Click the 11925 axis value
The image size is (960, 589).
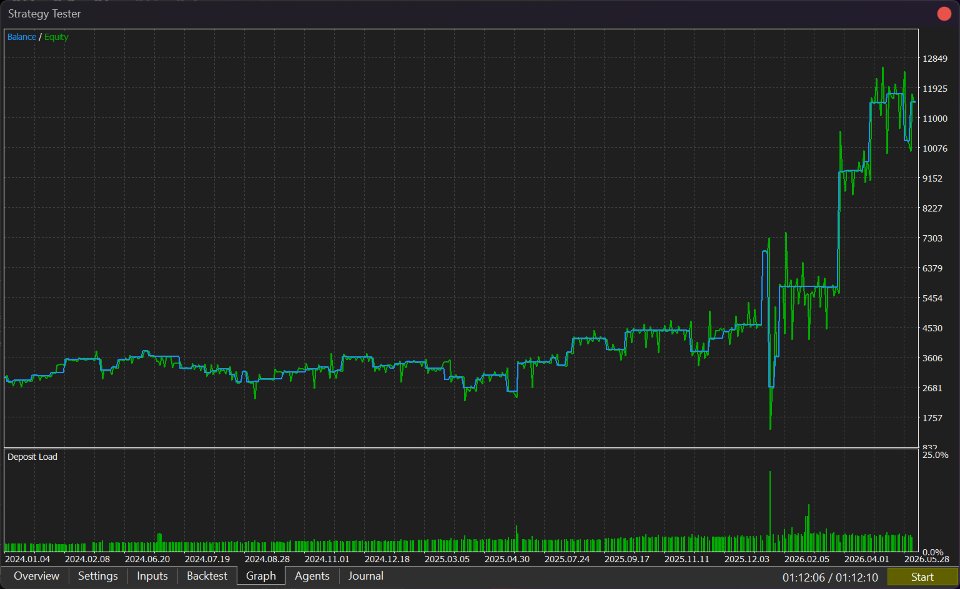point(934,89)
